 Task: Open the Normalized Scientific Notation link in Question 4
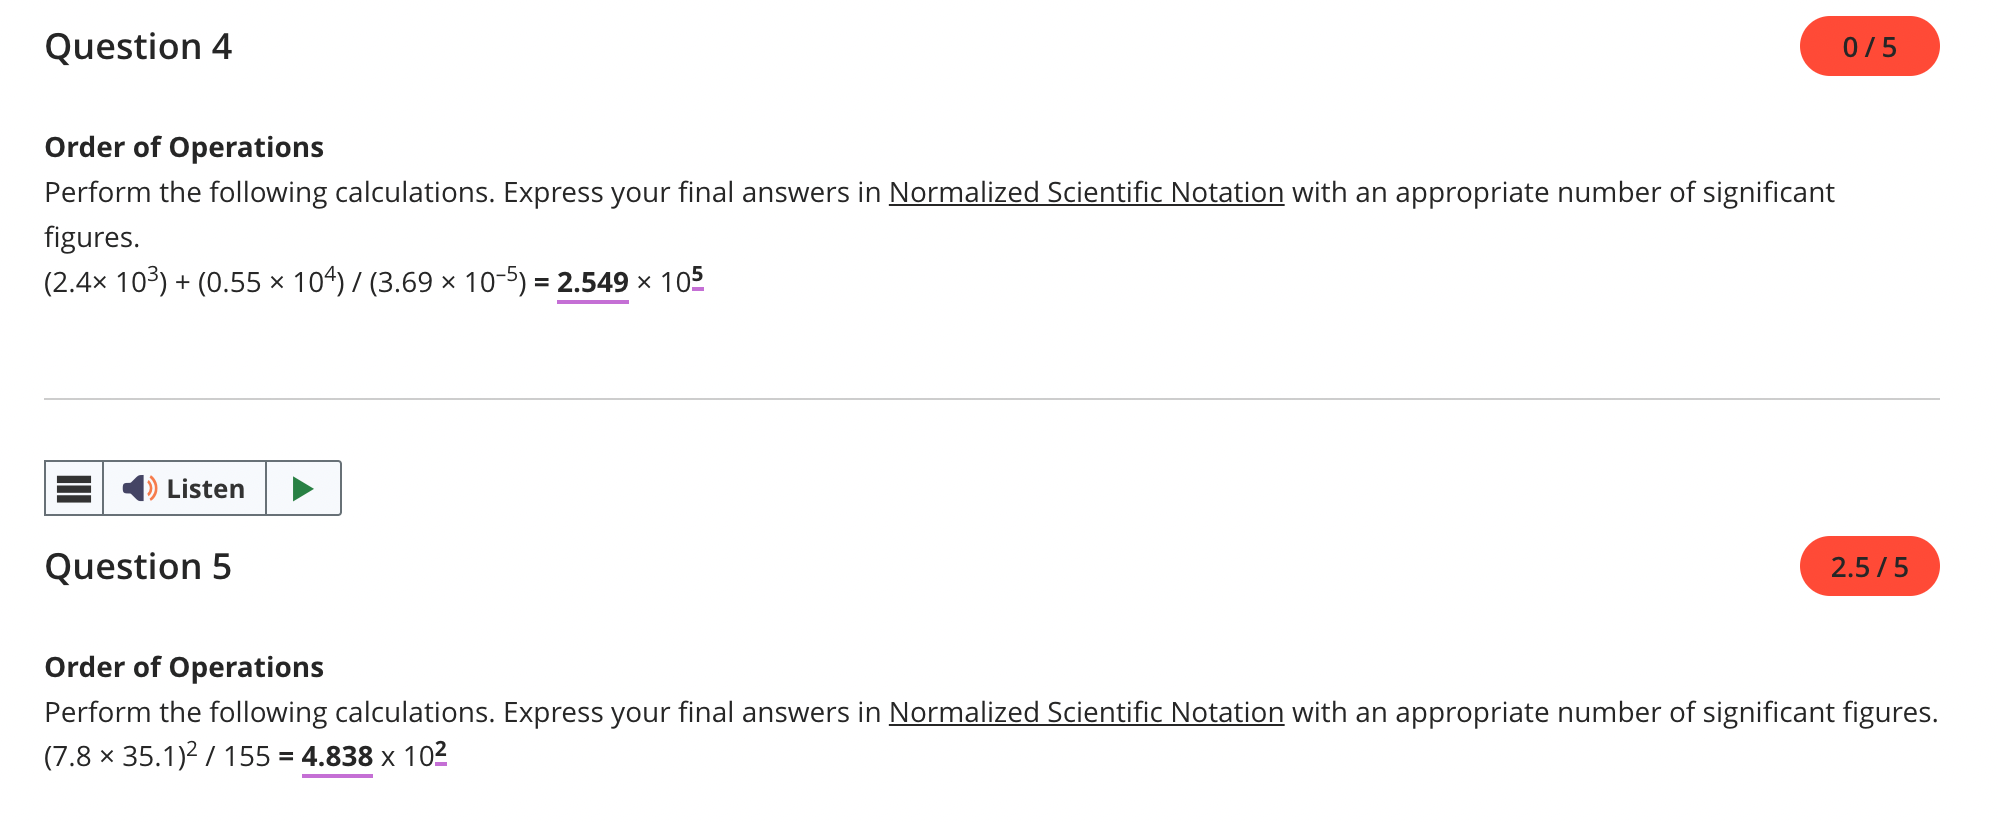(x=1086, y=192)
